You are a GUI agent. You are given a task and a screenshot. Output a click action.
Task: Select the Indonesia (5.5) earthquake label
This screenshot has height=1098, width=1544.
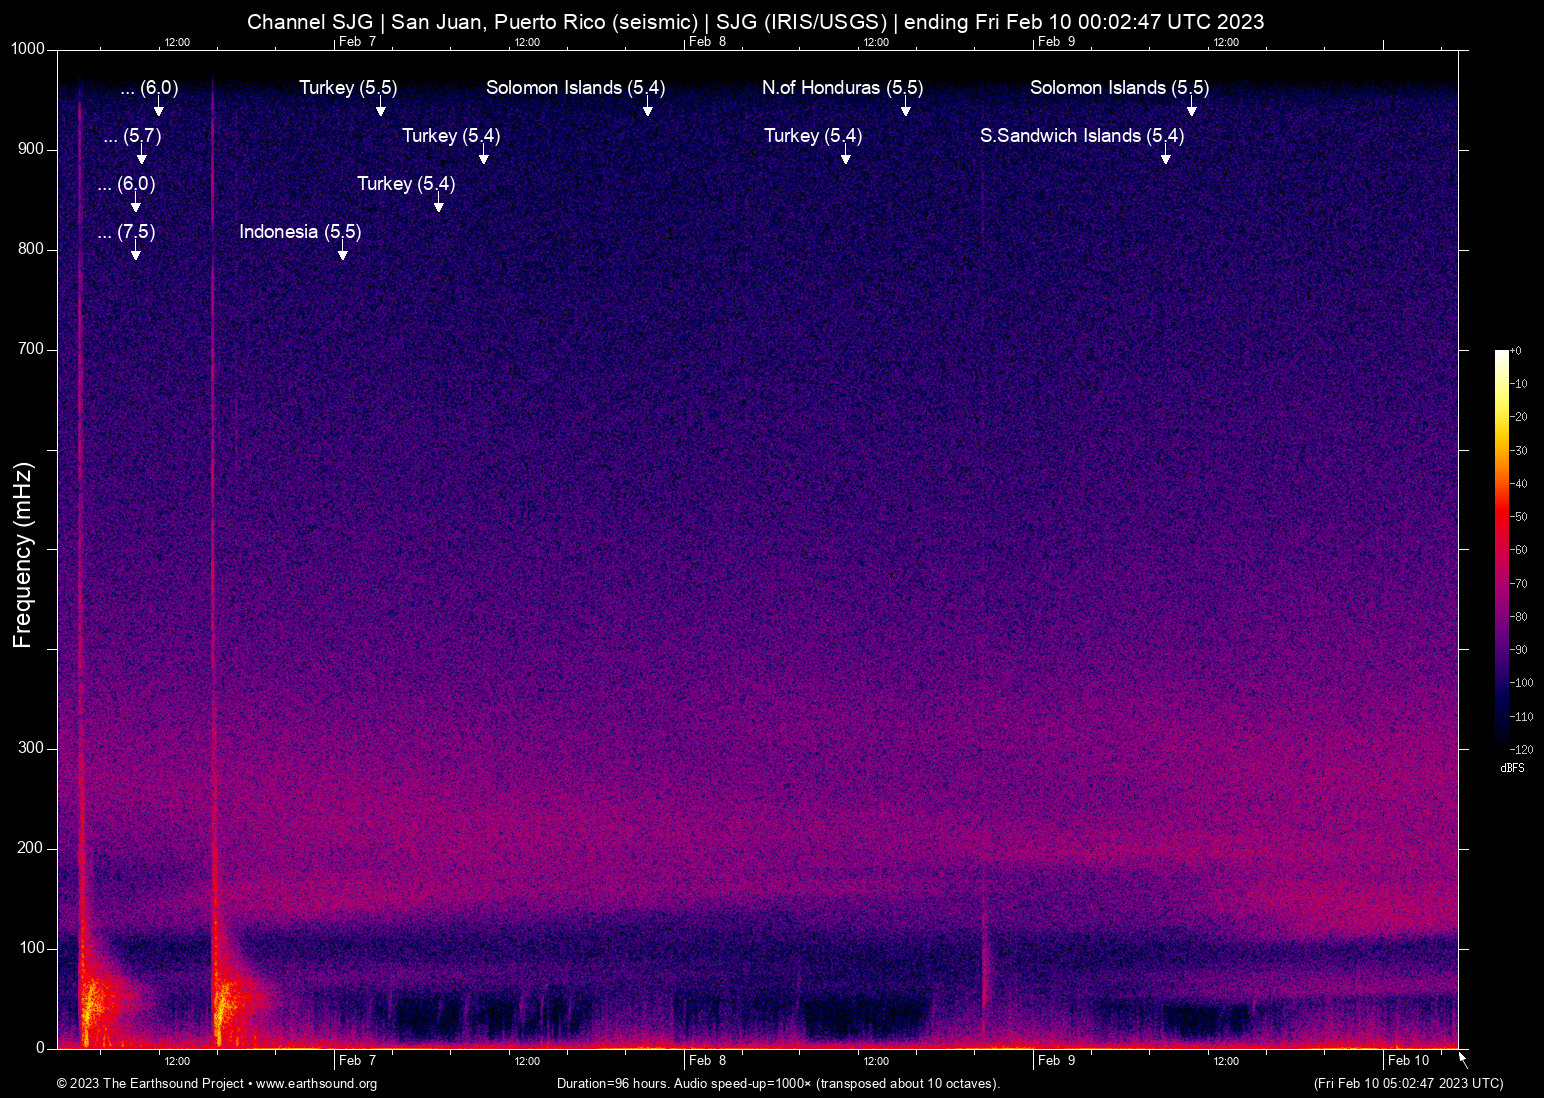[x=300, y=232]
